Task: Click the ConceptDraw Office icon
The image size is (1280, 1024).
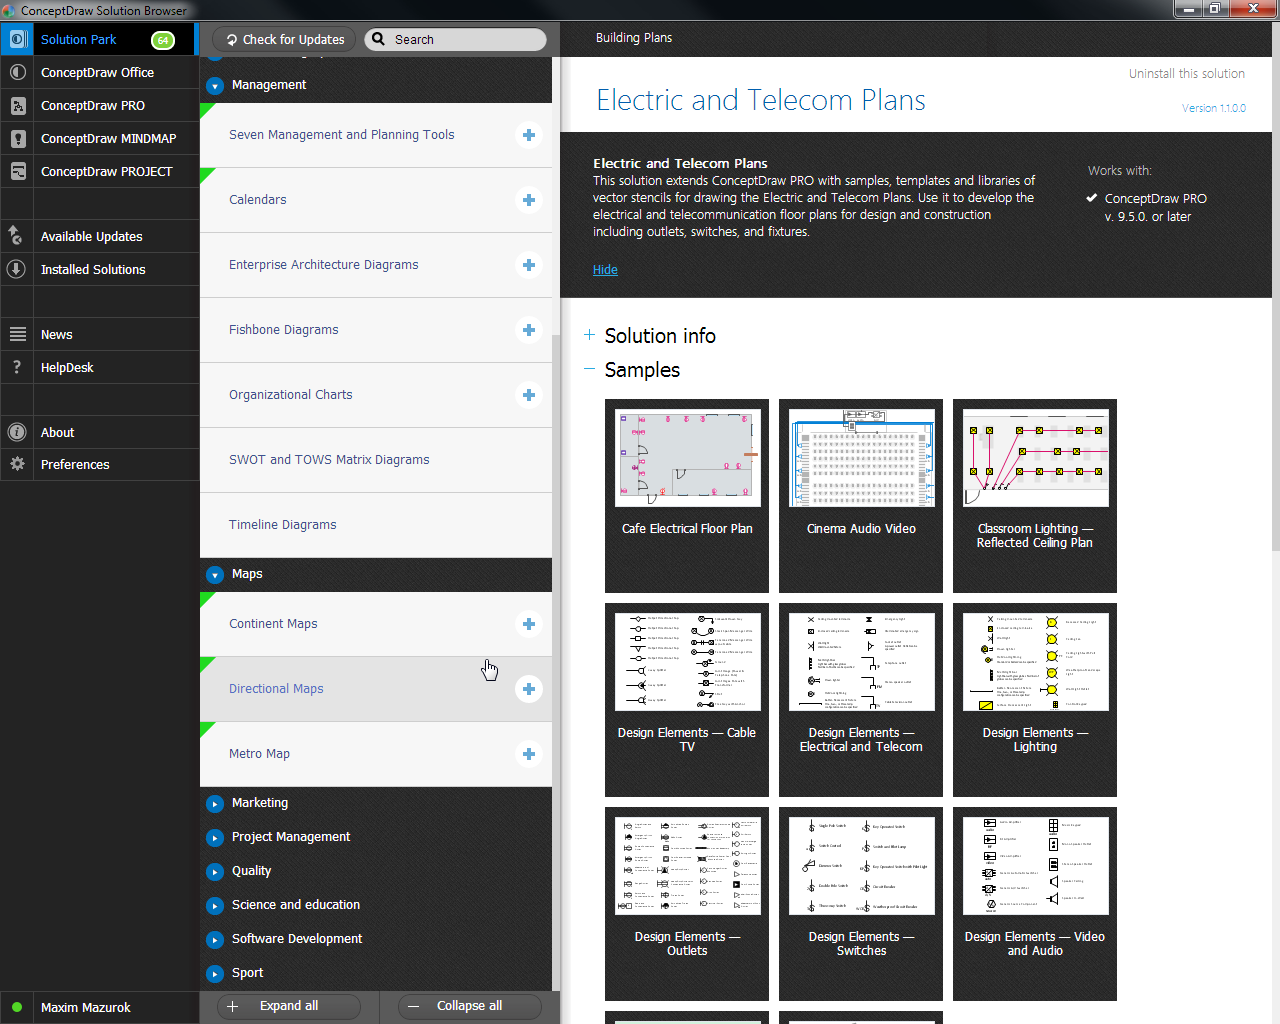Action: point(17,73)
